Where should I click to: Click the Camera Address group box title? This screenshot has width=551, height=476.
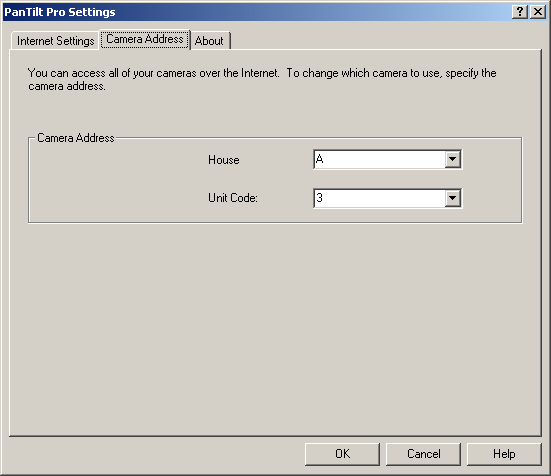point(76,138)
